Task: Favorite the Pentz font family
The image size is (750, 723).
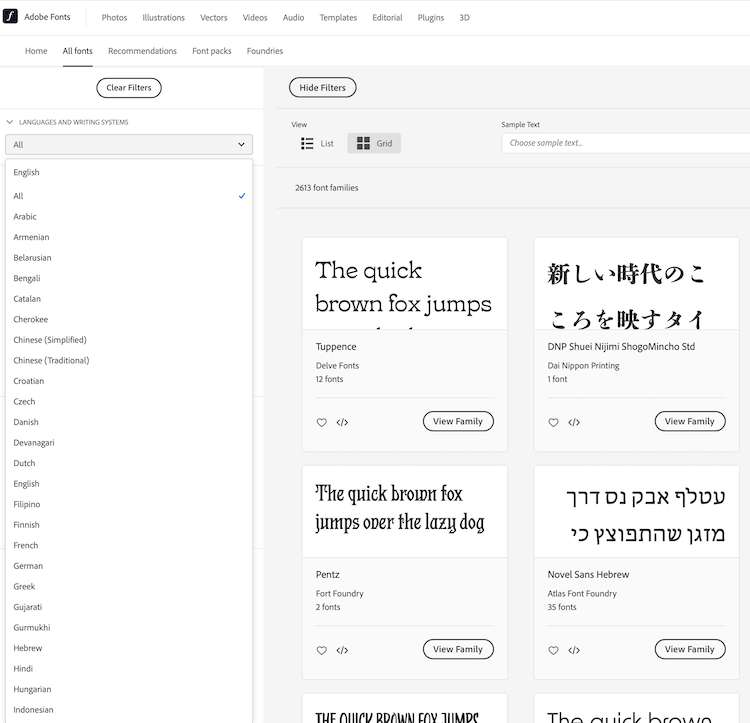Action: tap(321, 650)
